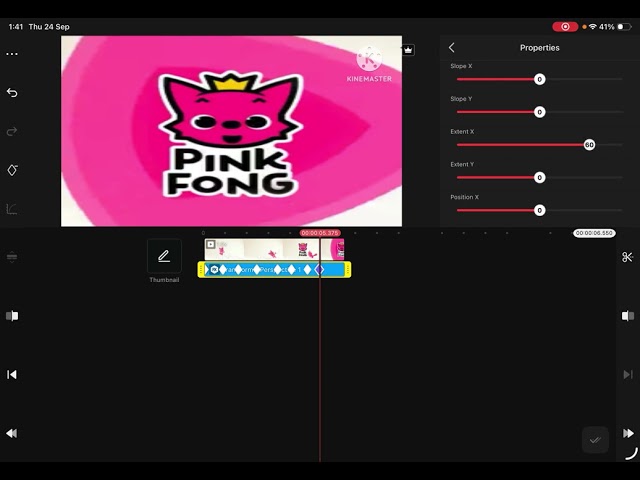Tap the Wi-Fi status icon
The image size is (640, 480).
[593, 27]
